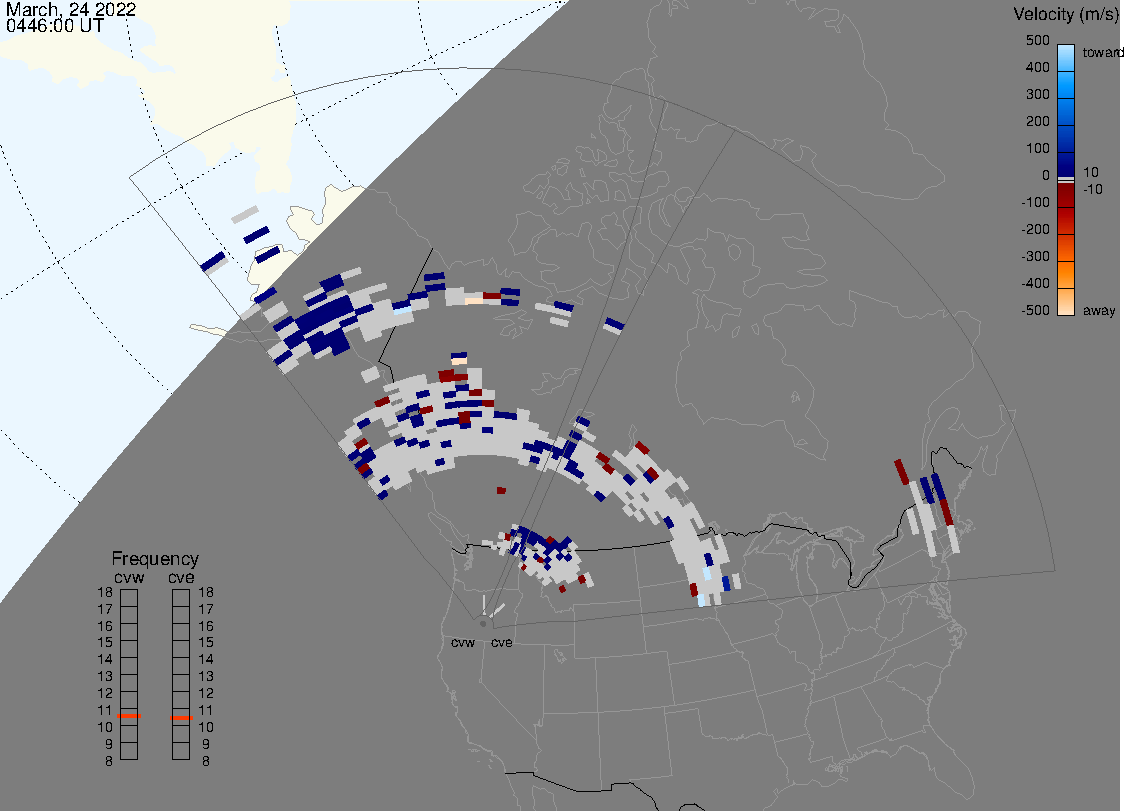The image size is (1124, 811).
Task: Click the 8 label on the cvw frequency scale
Action: click(x=109, y=762)
